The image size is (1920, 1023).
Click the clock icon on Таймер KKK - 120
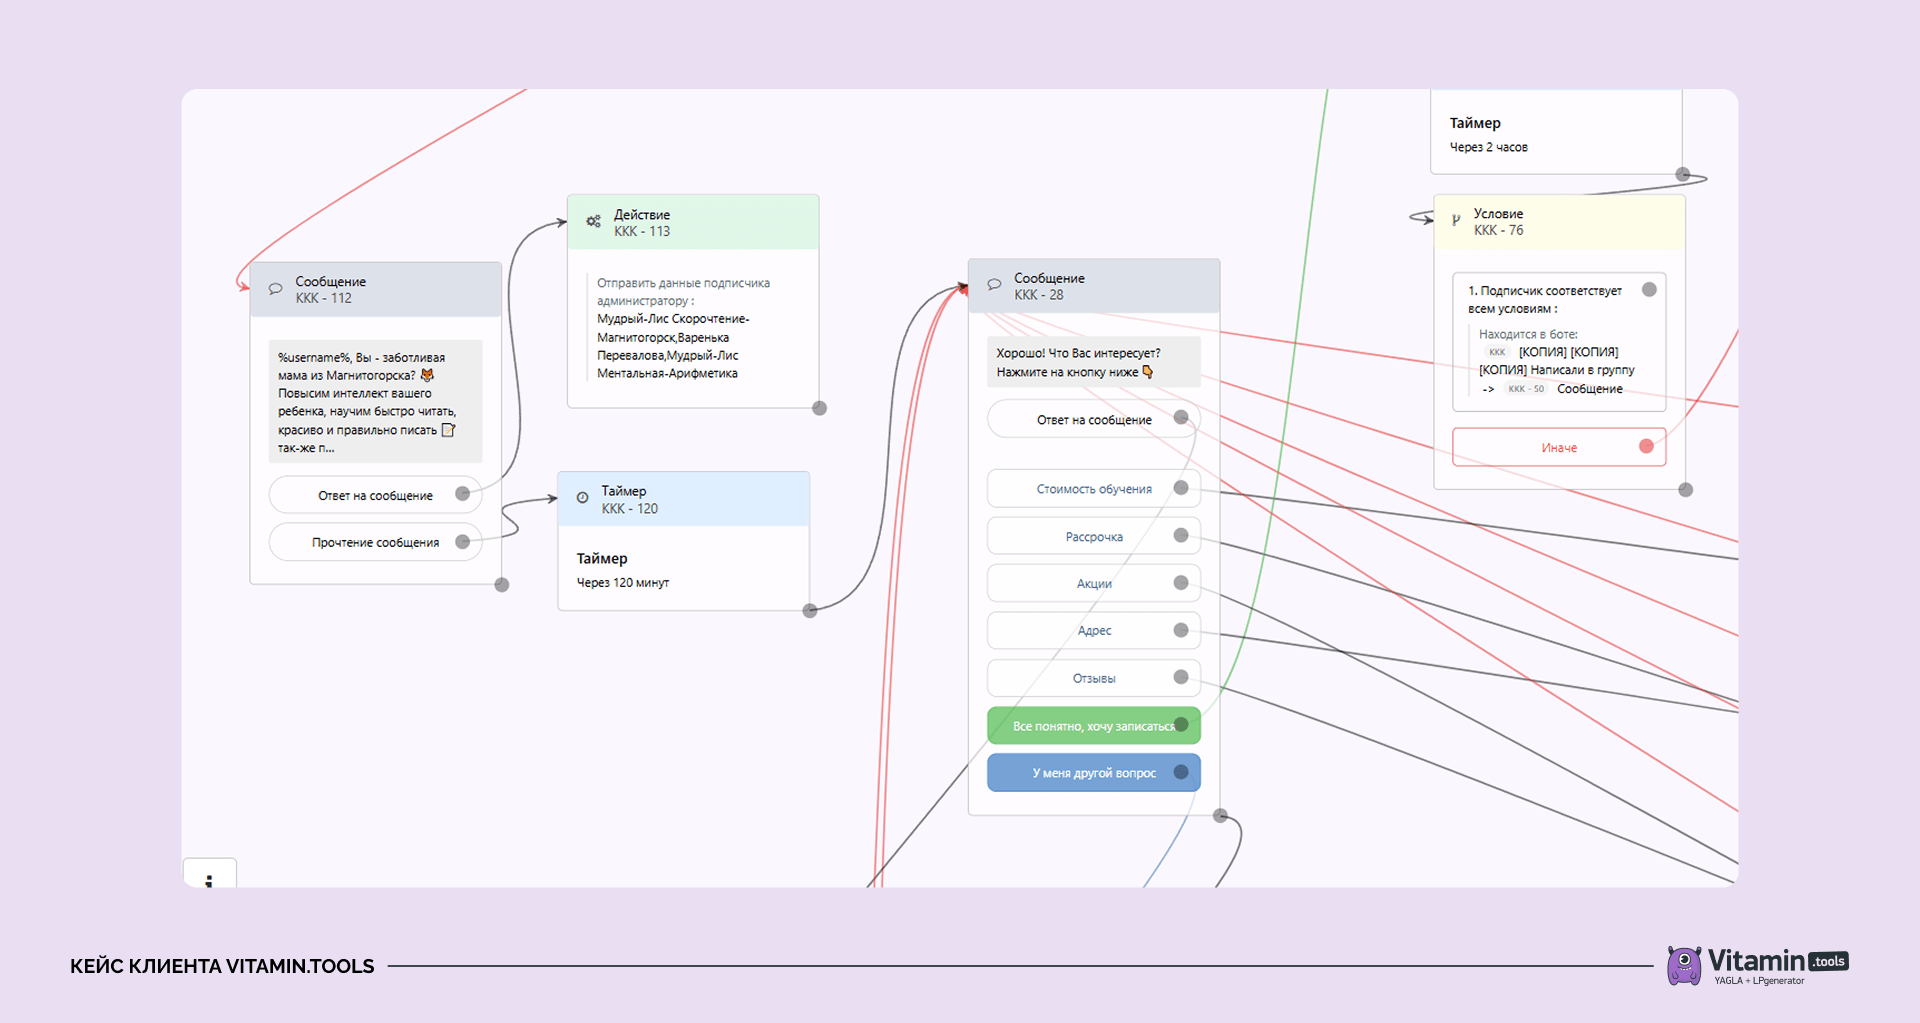[582, 498]
